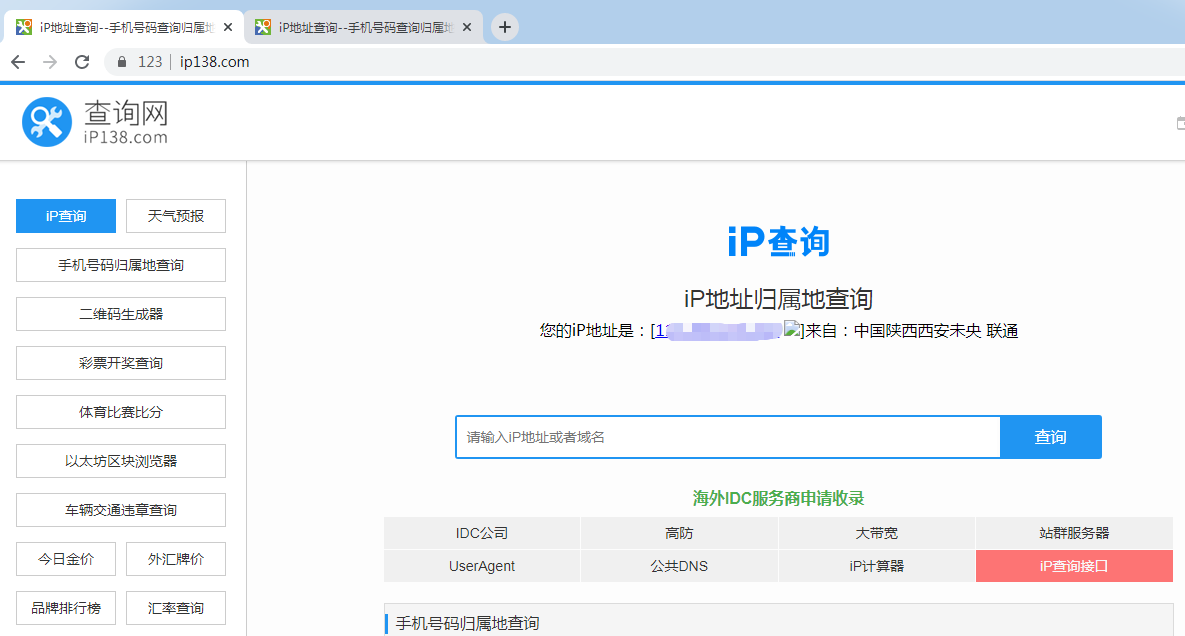Click the favicon on the first browser tab
Viewport: 1185px width, 636px height.
point(24,27)
